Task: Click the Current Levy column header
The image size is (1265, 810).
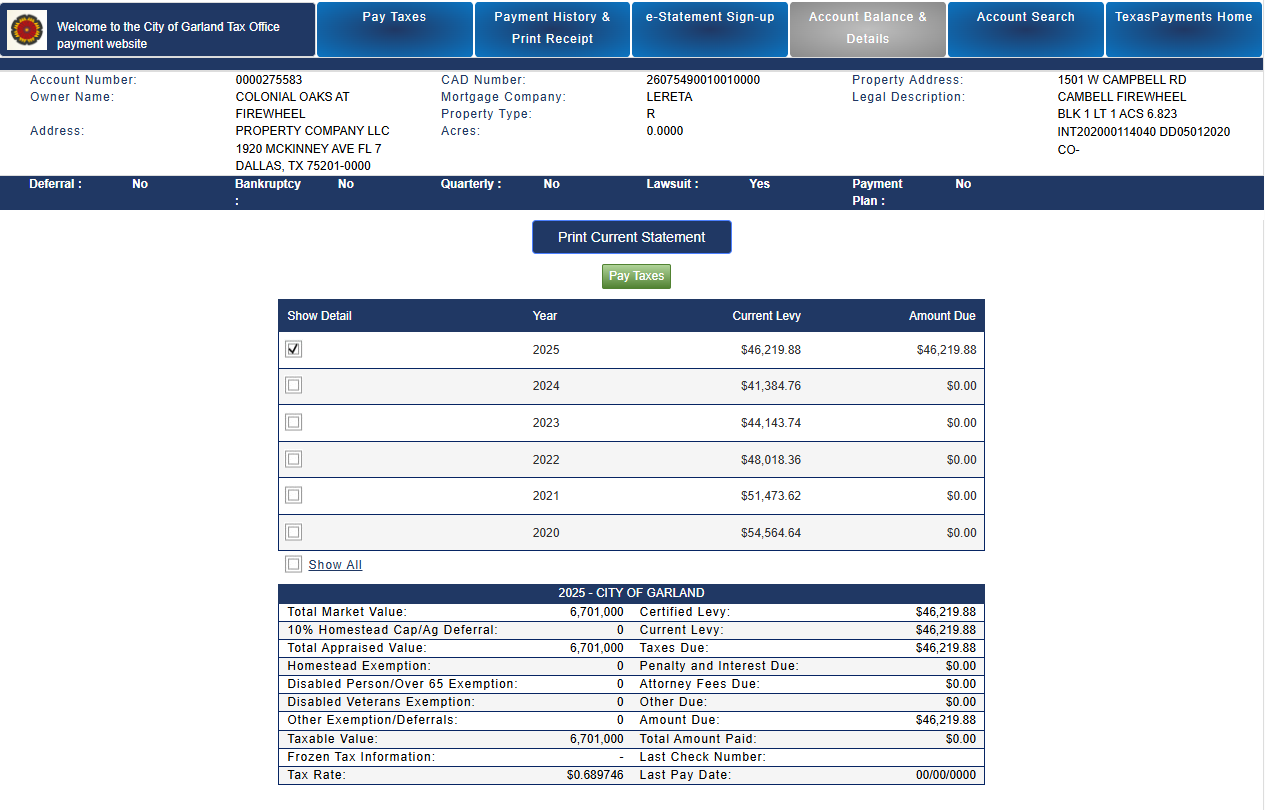Action: [766, 316]
